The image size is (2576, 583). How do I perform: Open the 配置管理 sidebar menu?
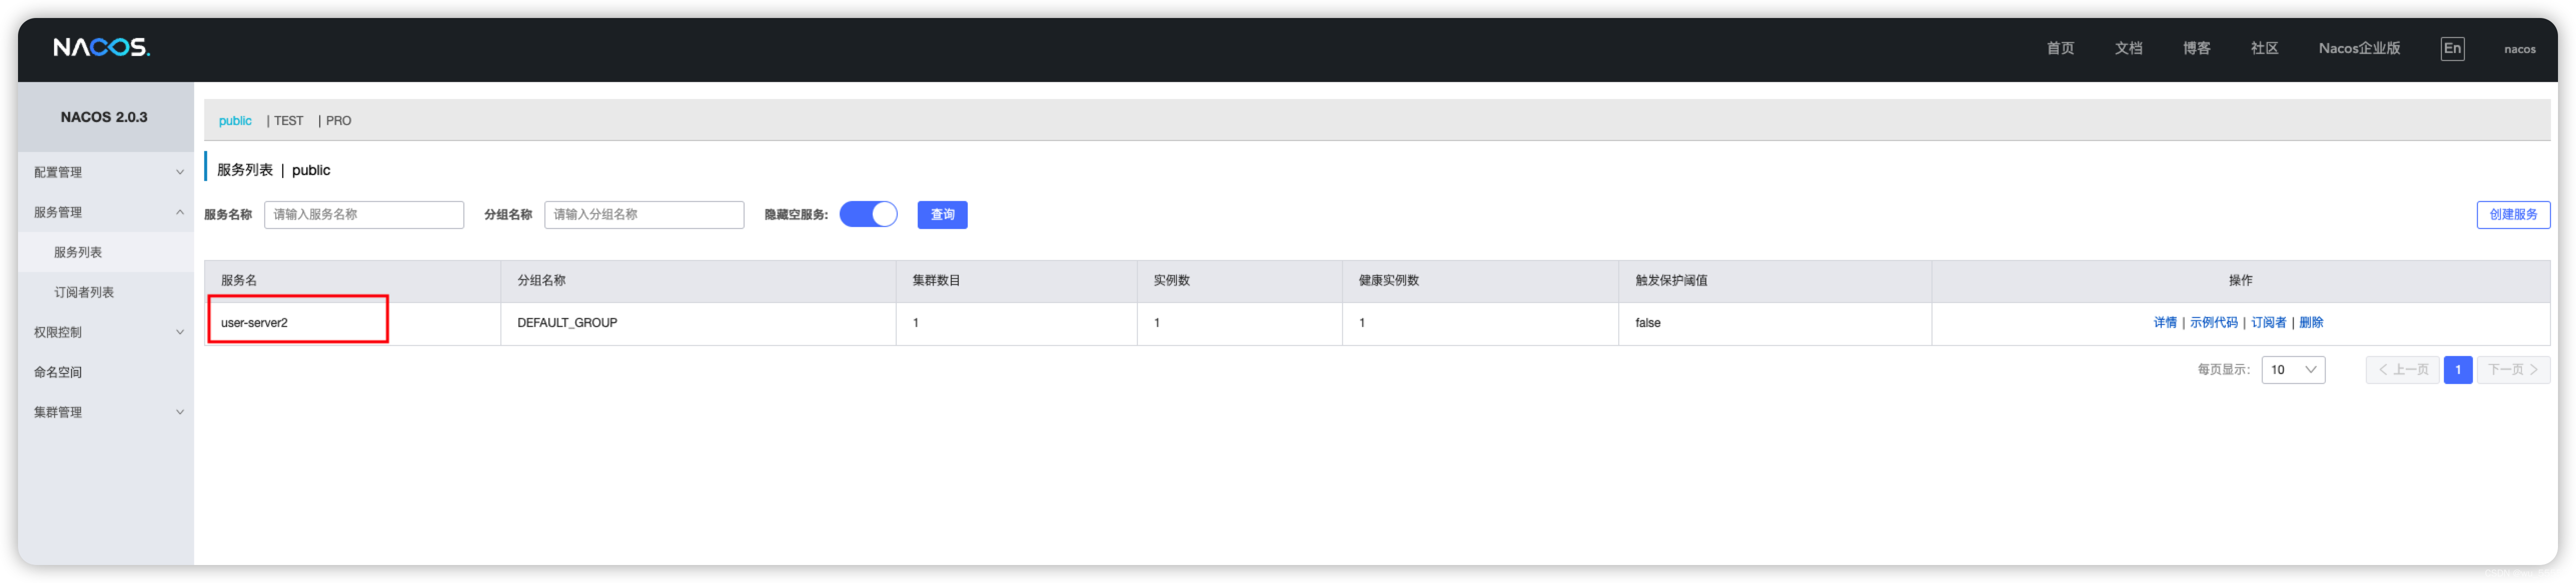tap(106, 172)
